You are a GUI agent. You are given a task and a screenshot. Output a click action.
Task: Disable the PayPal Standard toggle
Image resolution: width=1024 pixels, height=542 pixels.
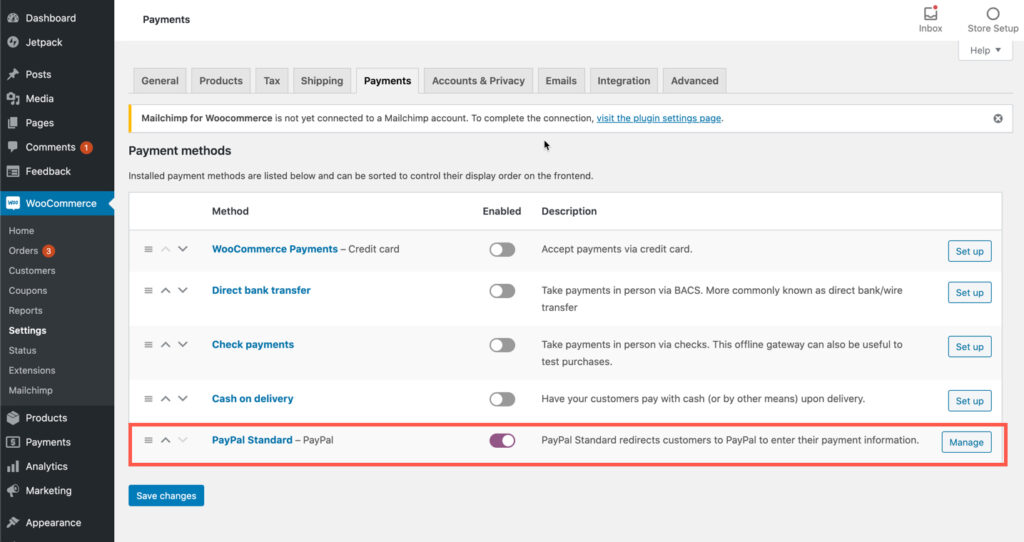(502, 440)
